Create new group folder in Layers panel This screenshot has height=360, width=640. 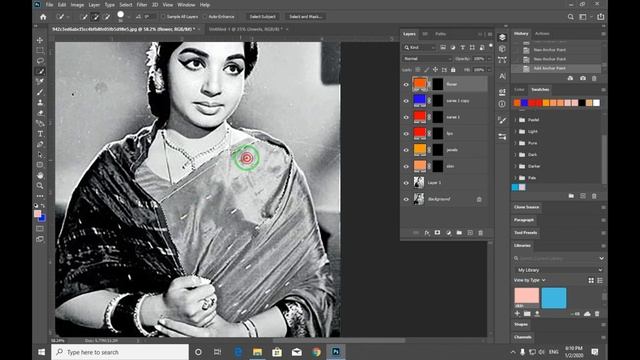click(459, 233)
